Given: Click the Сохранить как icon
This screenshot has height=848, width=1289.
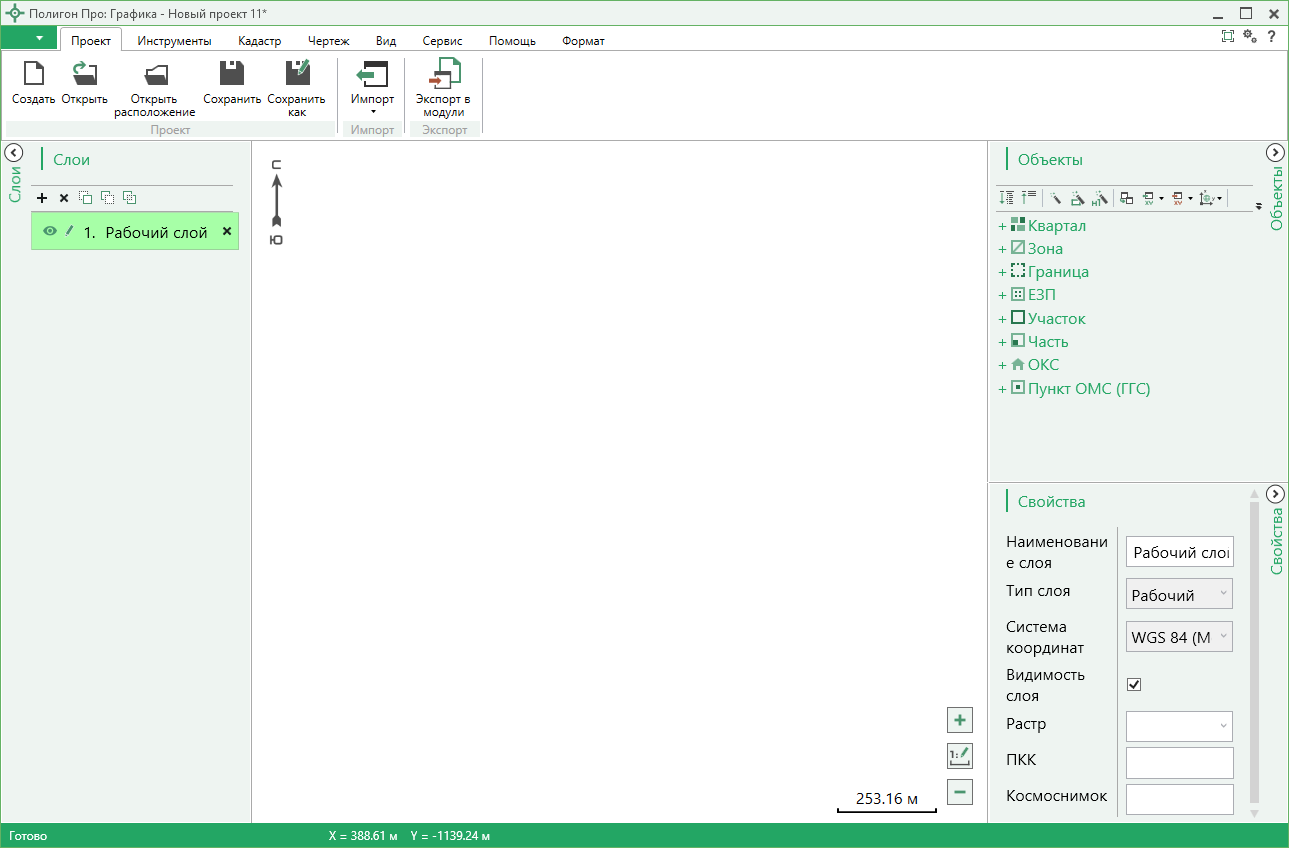Looking at the screenshot, I should click(297, 74).
